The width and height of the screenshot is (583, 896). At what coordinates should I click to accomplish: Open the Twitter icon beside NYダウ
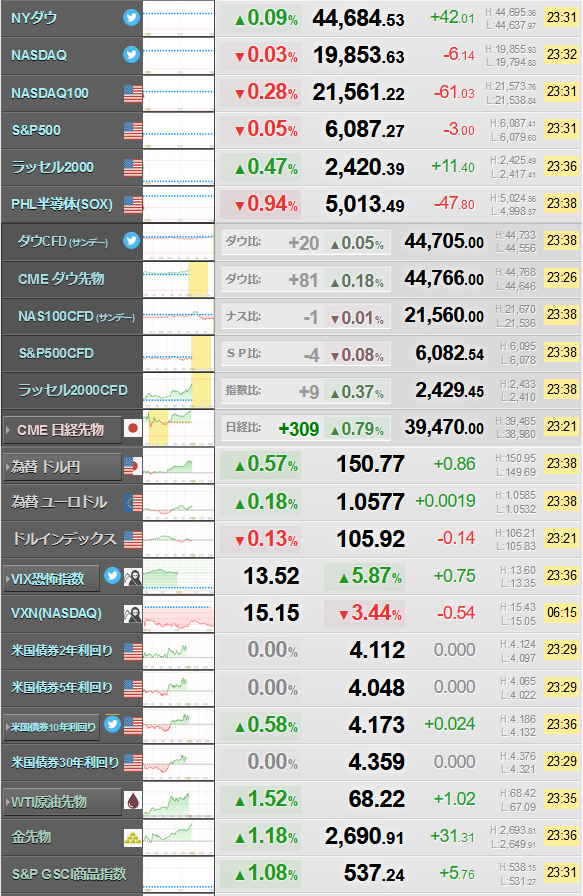[x=131, y=18]
